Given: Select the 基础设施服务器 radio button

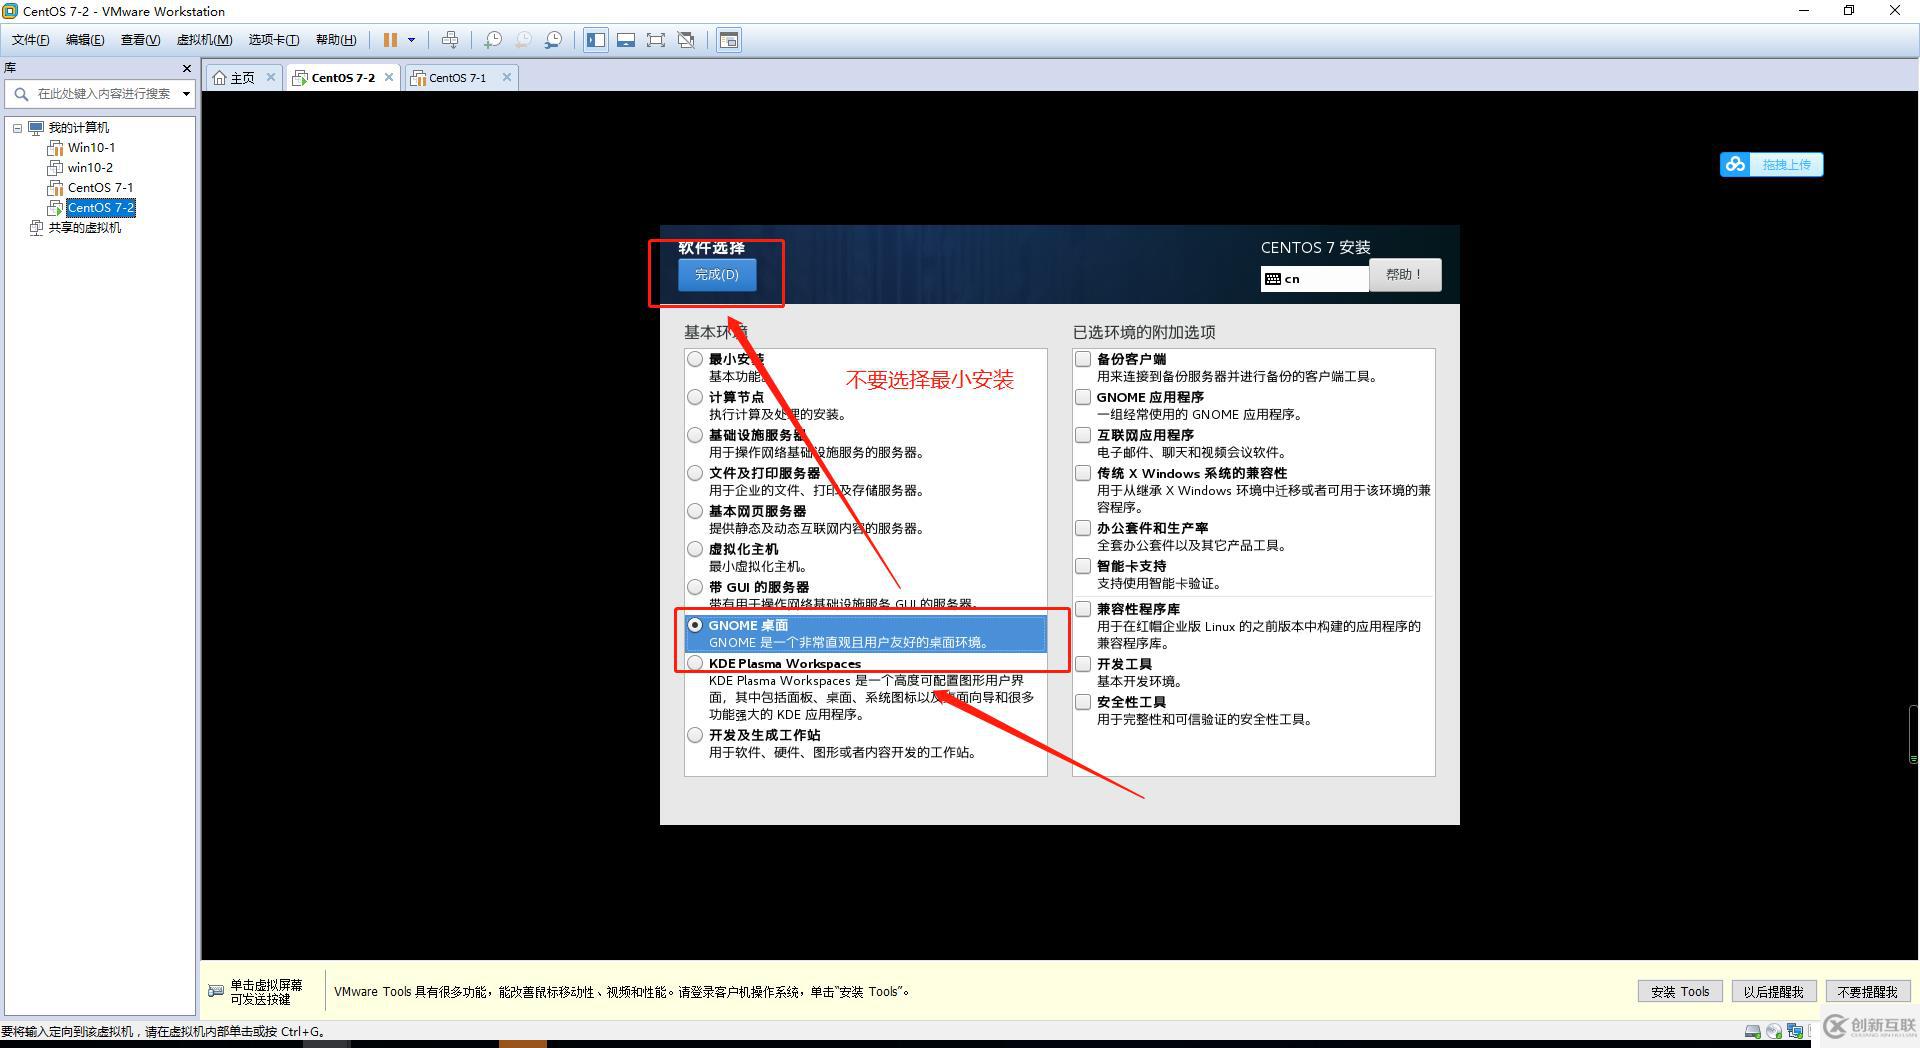Looking at the screenshot, I should 695,435.
